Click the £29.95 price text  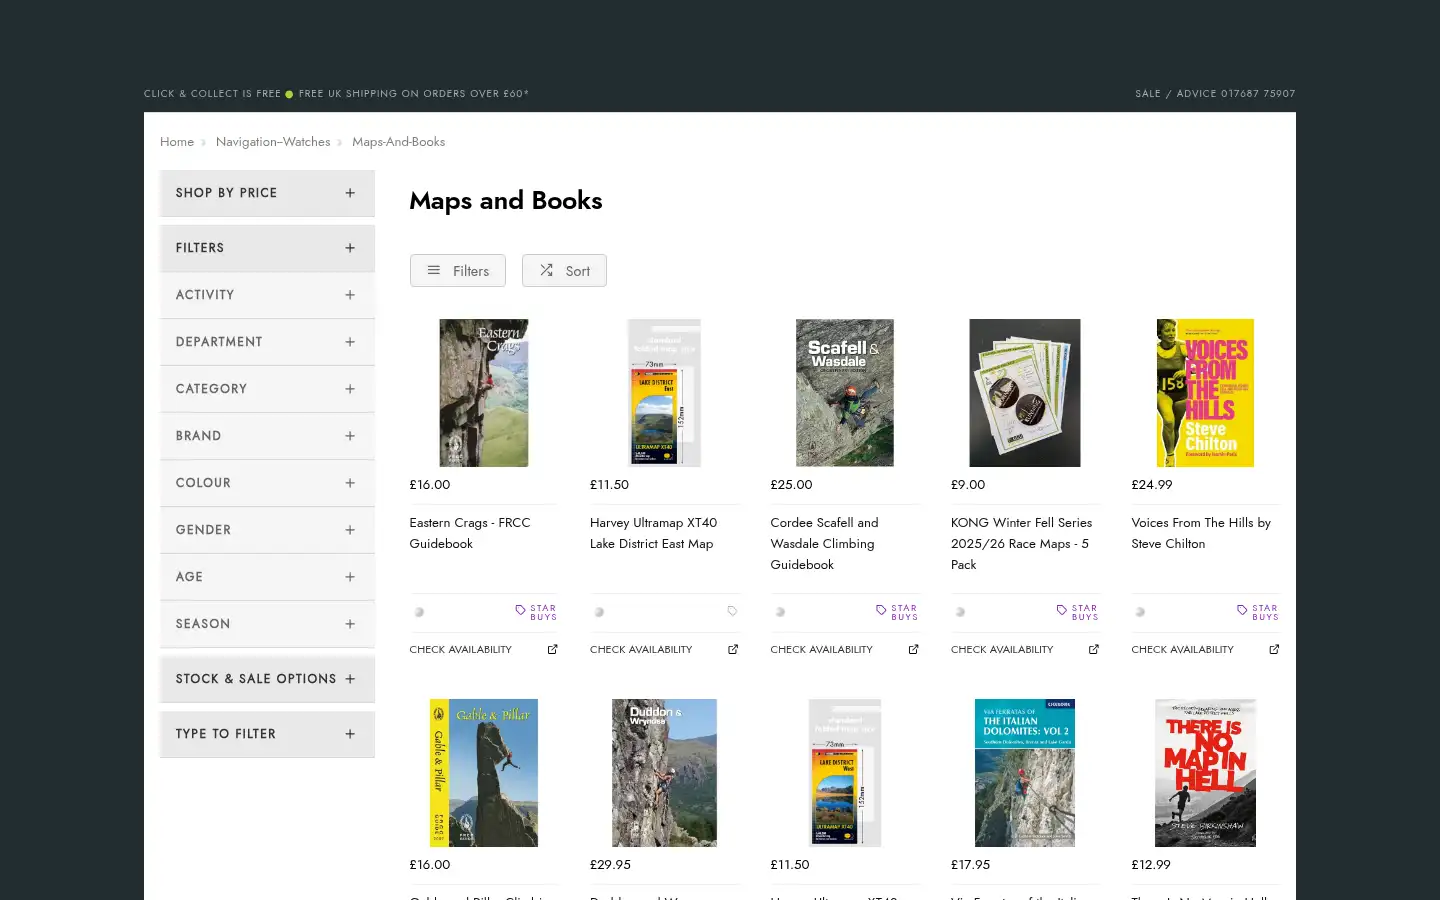click(x=610, y=865)
